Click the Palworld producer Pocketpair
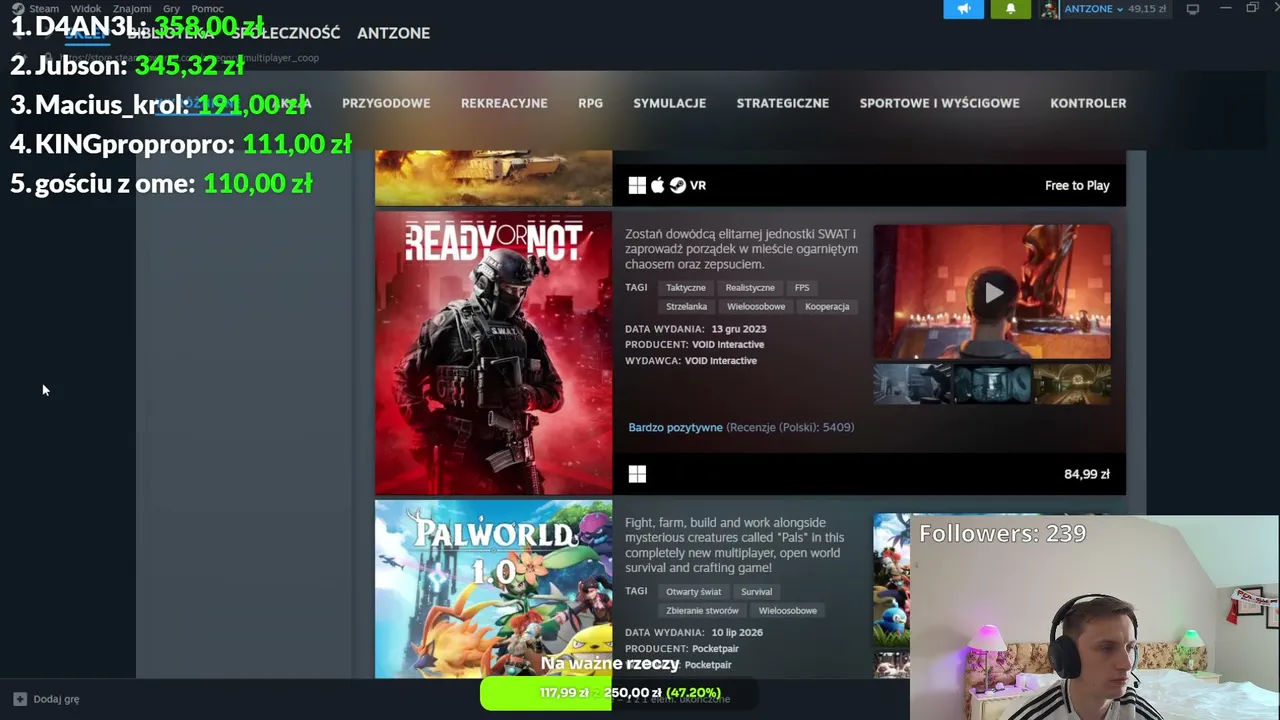1280x720 pixels. click(x=715, y=649)
